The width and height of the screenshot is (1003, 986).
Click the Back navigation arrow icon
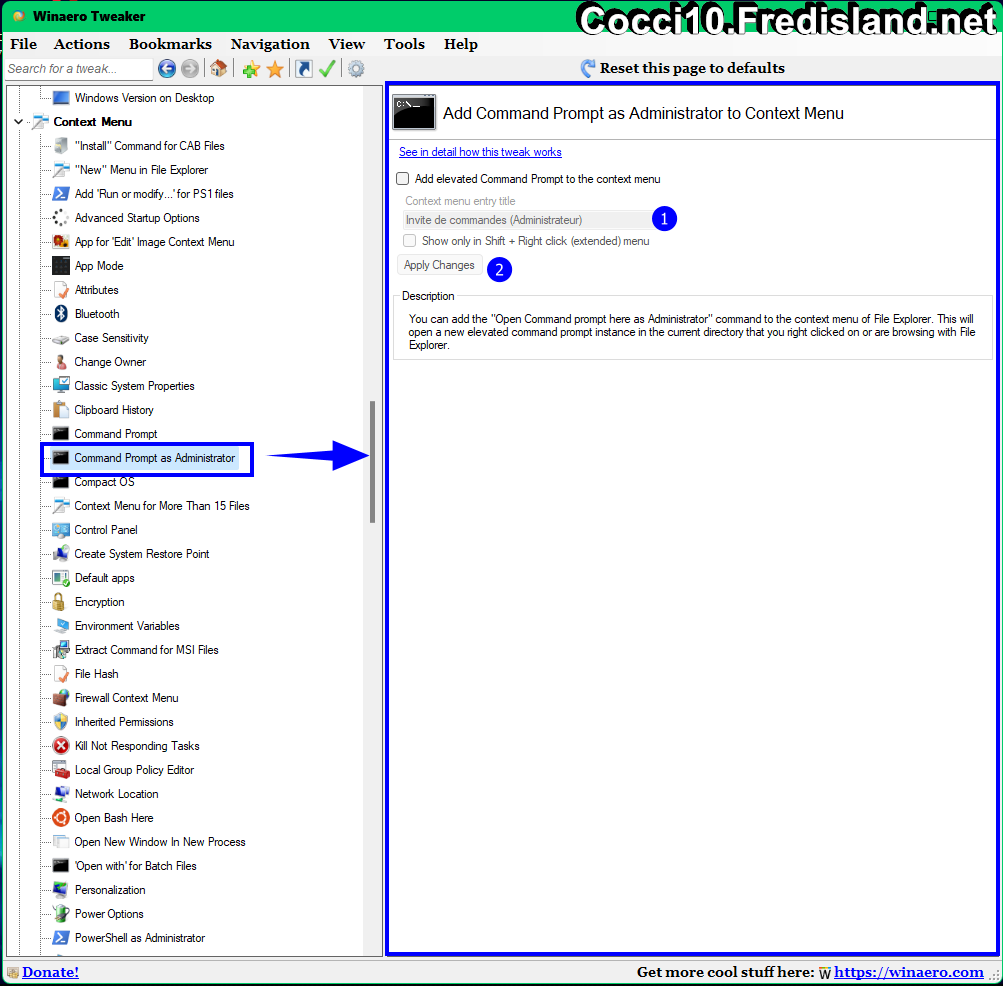167,68
